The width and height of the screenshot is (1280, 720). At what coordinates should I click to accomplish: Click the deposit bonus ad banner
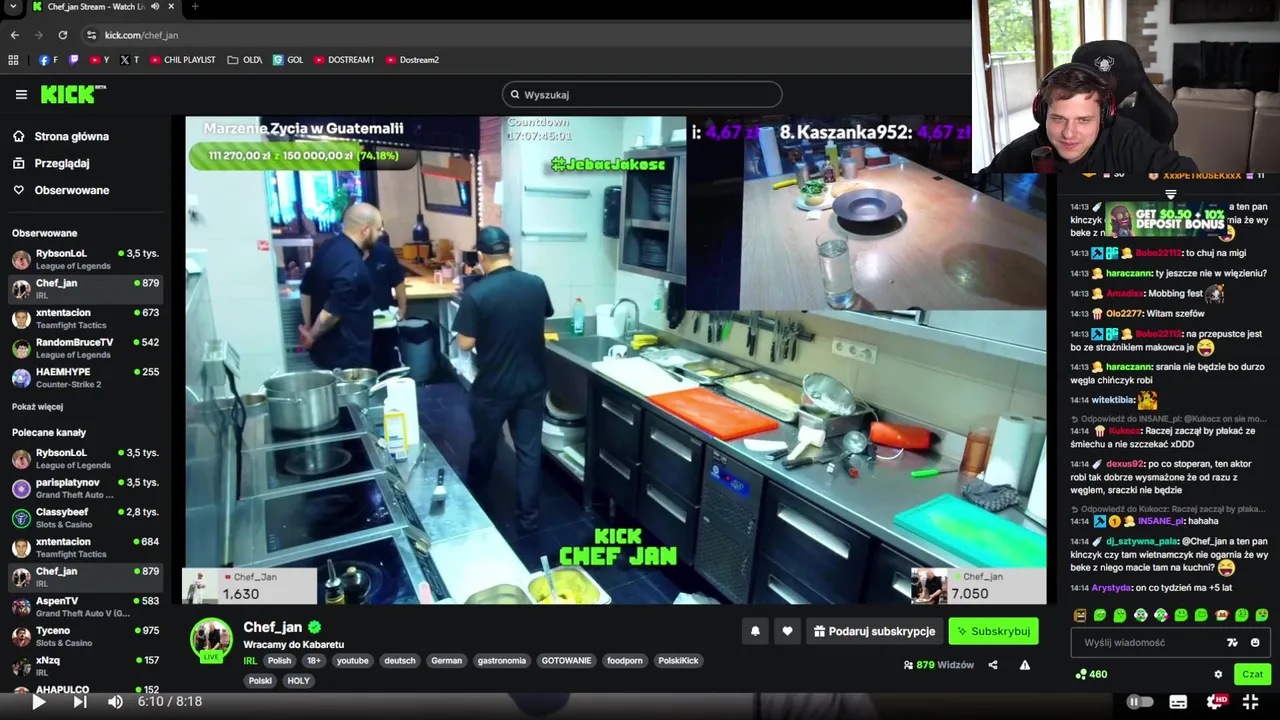click(x=1168, y=218)
